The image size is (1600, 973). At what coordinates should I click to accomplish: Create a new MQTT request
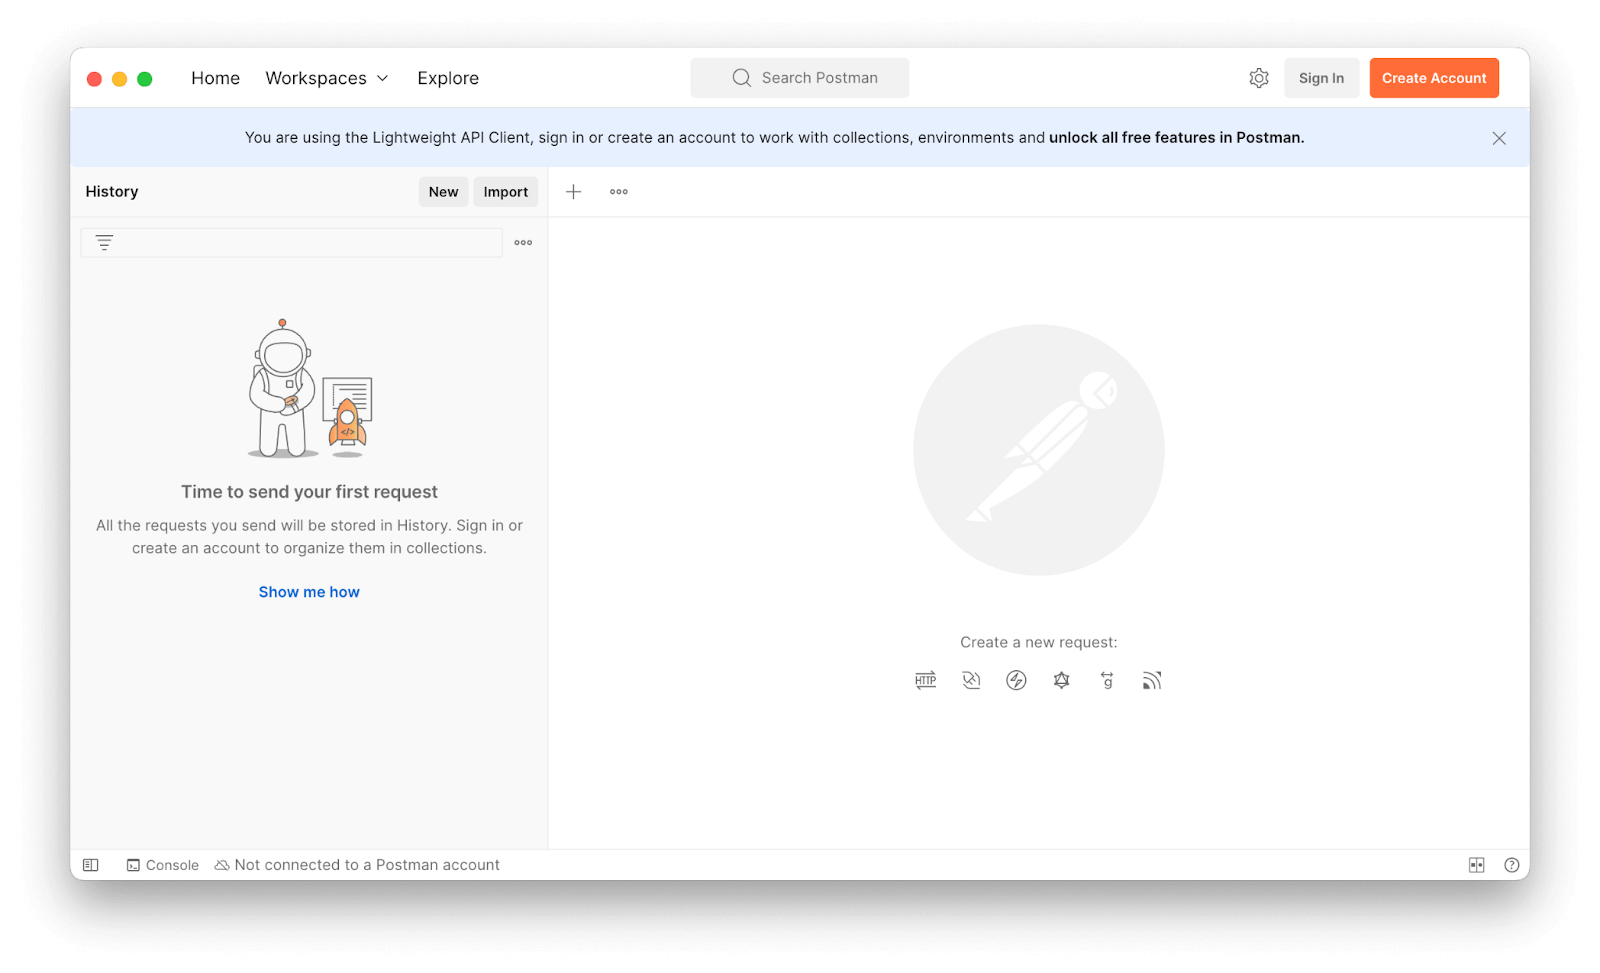coord(1152,681)
